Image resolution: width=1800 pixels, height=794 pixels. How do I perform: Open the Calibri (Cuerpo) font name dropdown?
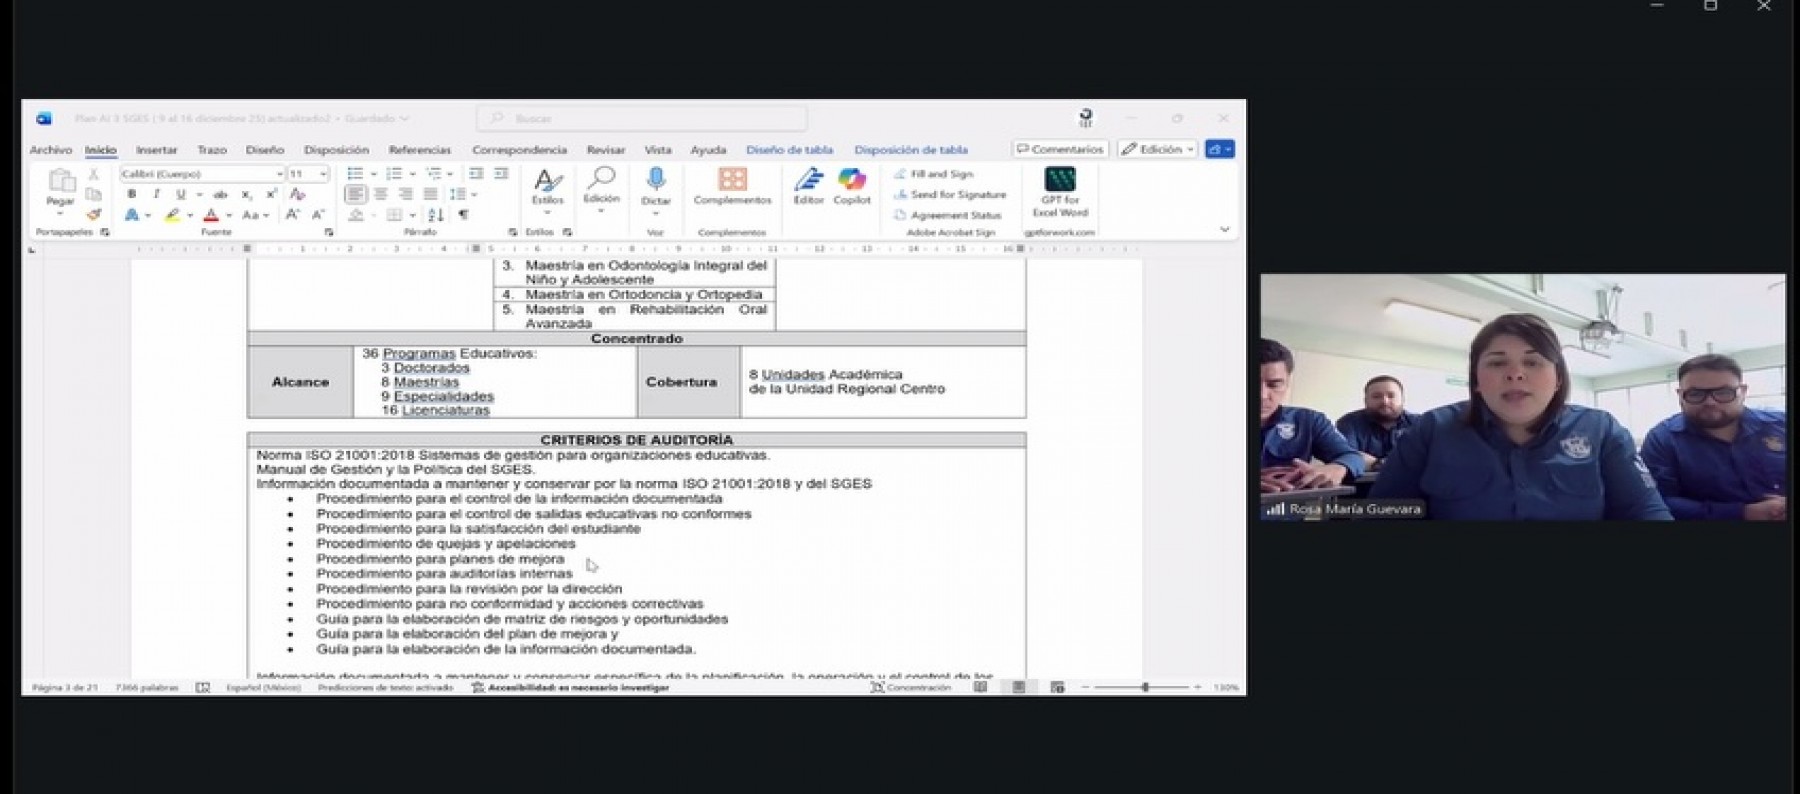pyautogui.click(x=279, y=174)
